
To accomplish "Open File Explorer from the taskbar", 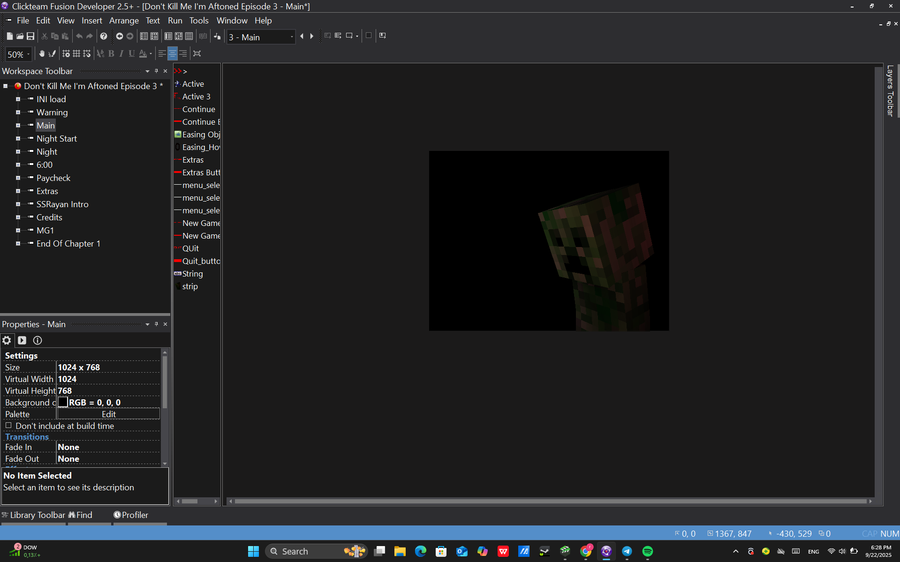I will (x=400, y=551).
